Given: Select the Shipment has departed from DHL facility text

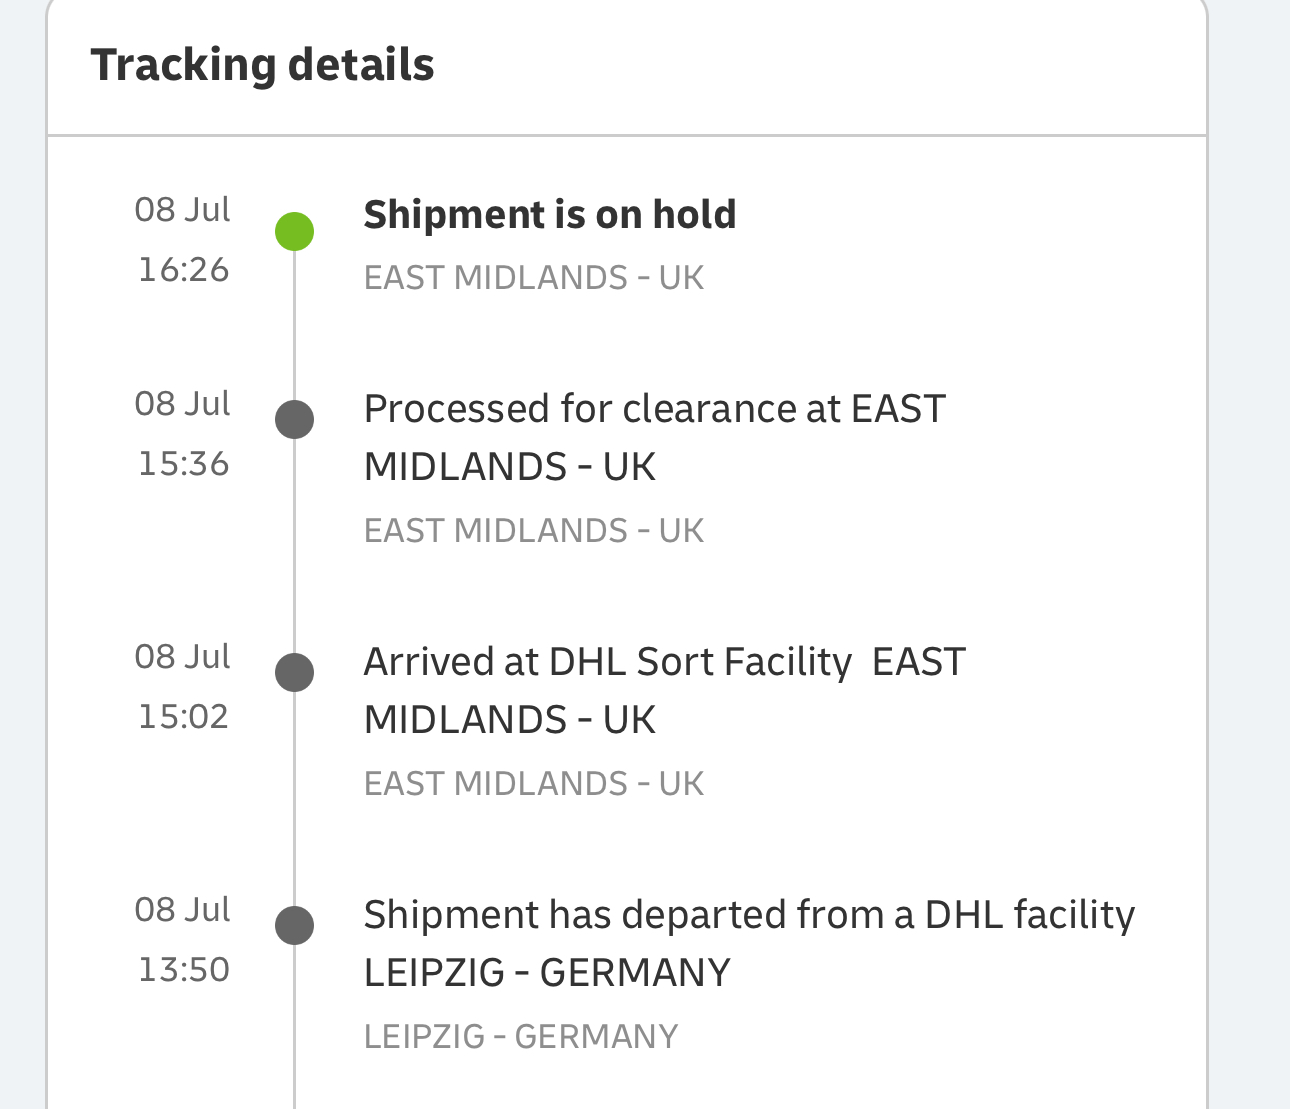Looking at the screenshot, I should (x=749, y=943).
